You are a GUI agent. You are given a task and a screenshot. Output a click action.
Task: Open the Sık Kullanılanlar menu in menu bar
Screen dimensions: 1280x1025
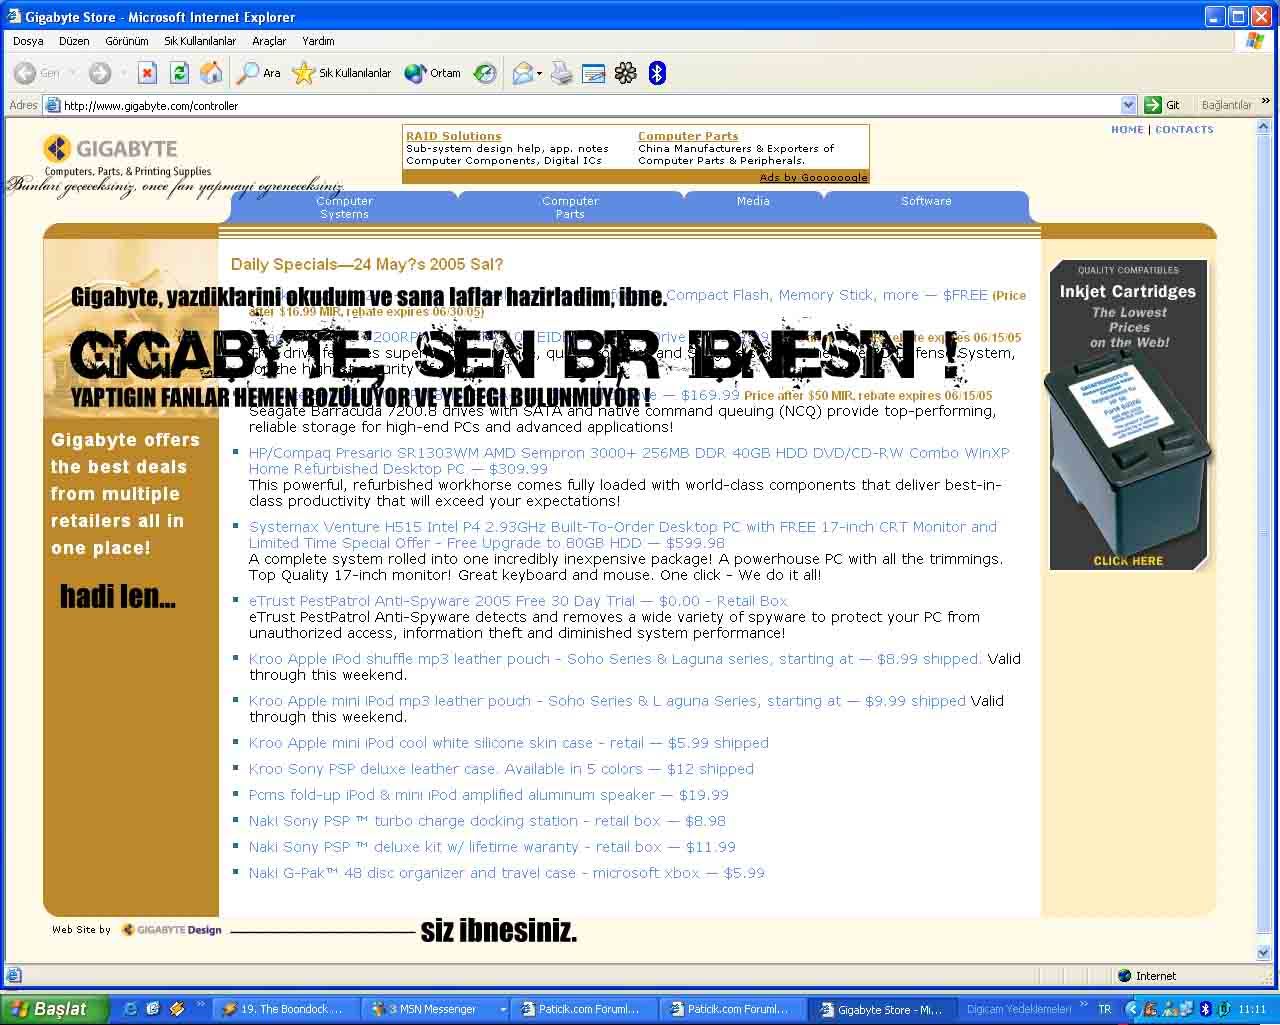(200, 41)
